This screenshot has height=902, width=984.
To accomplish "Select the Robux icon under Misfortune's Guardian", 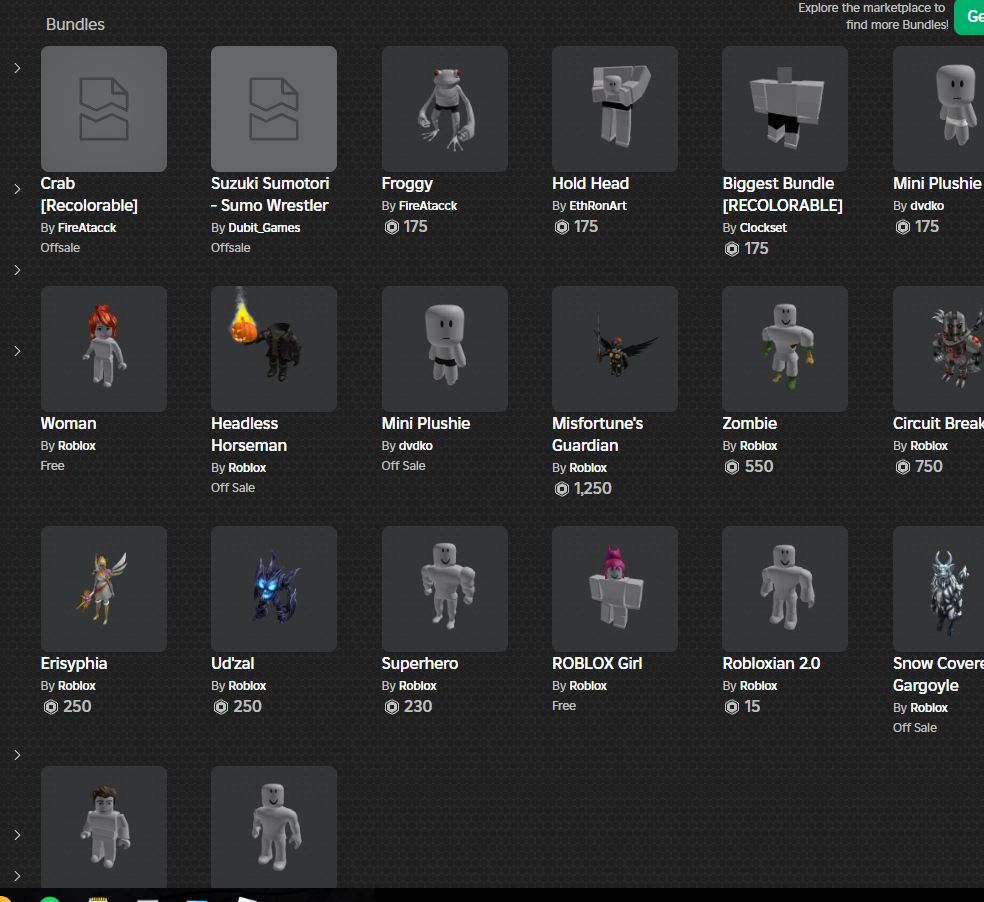I will tap(562, 489).
